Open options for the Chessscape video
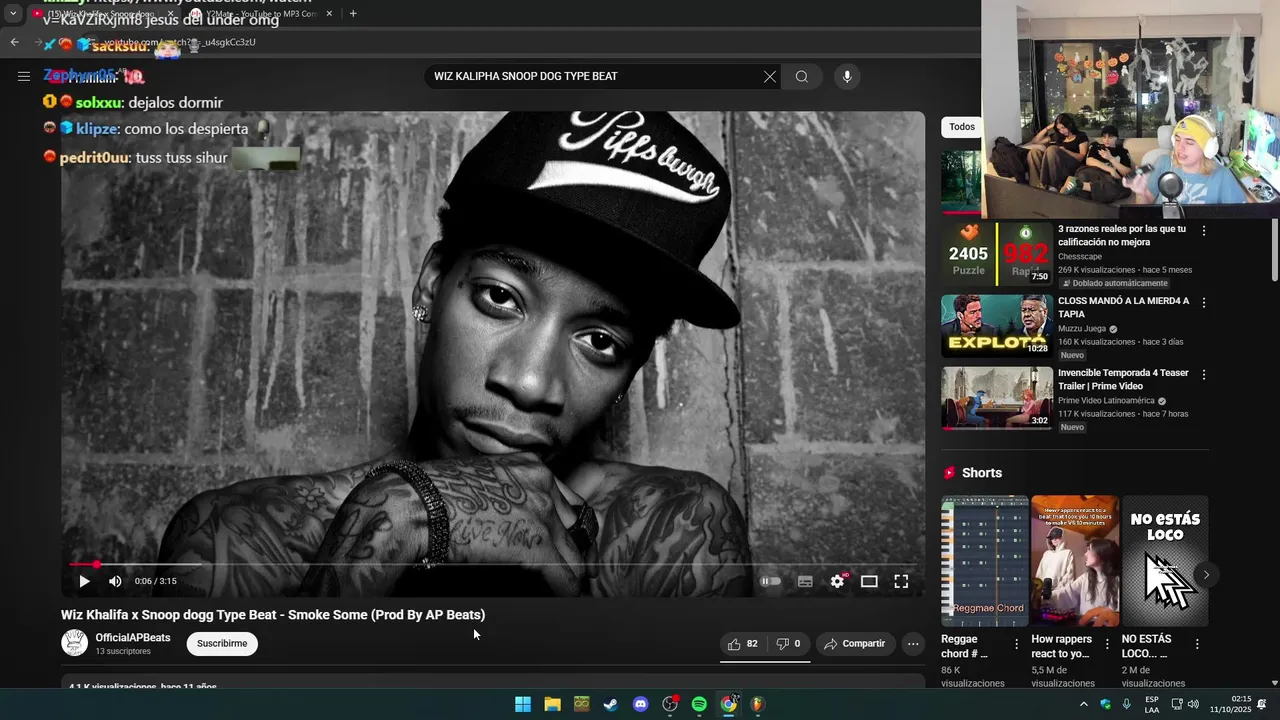This screenshot has width=1280, height=720. coord(1204,231)
